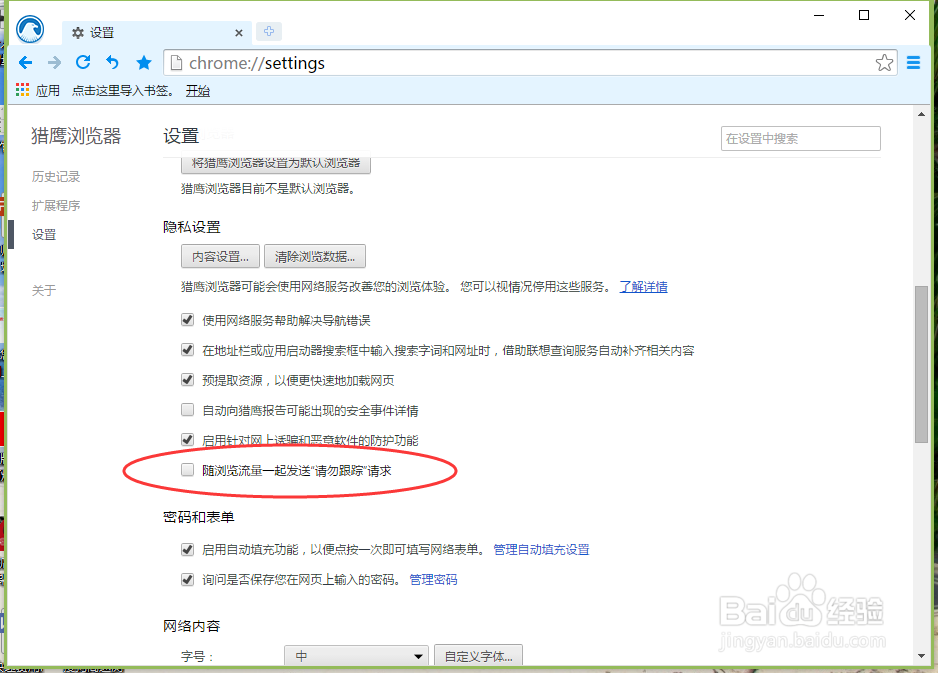This screenshot has width=938, height=673.
Task: Toggle 启用自动填充功能 checkbox
Action: coord(187,549)
